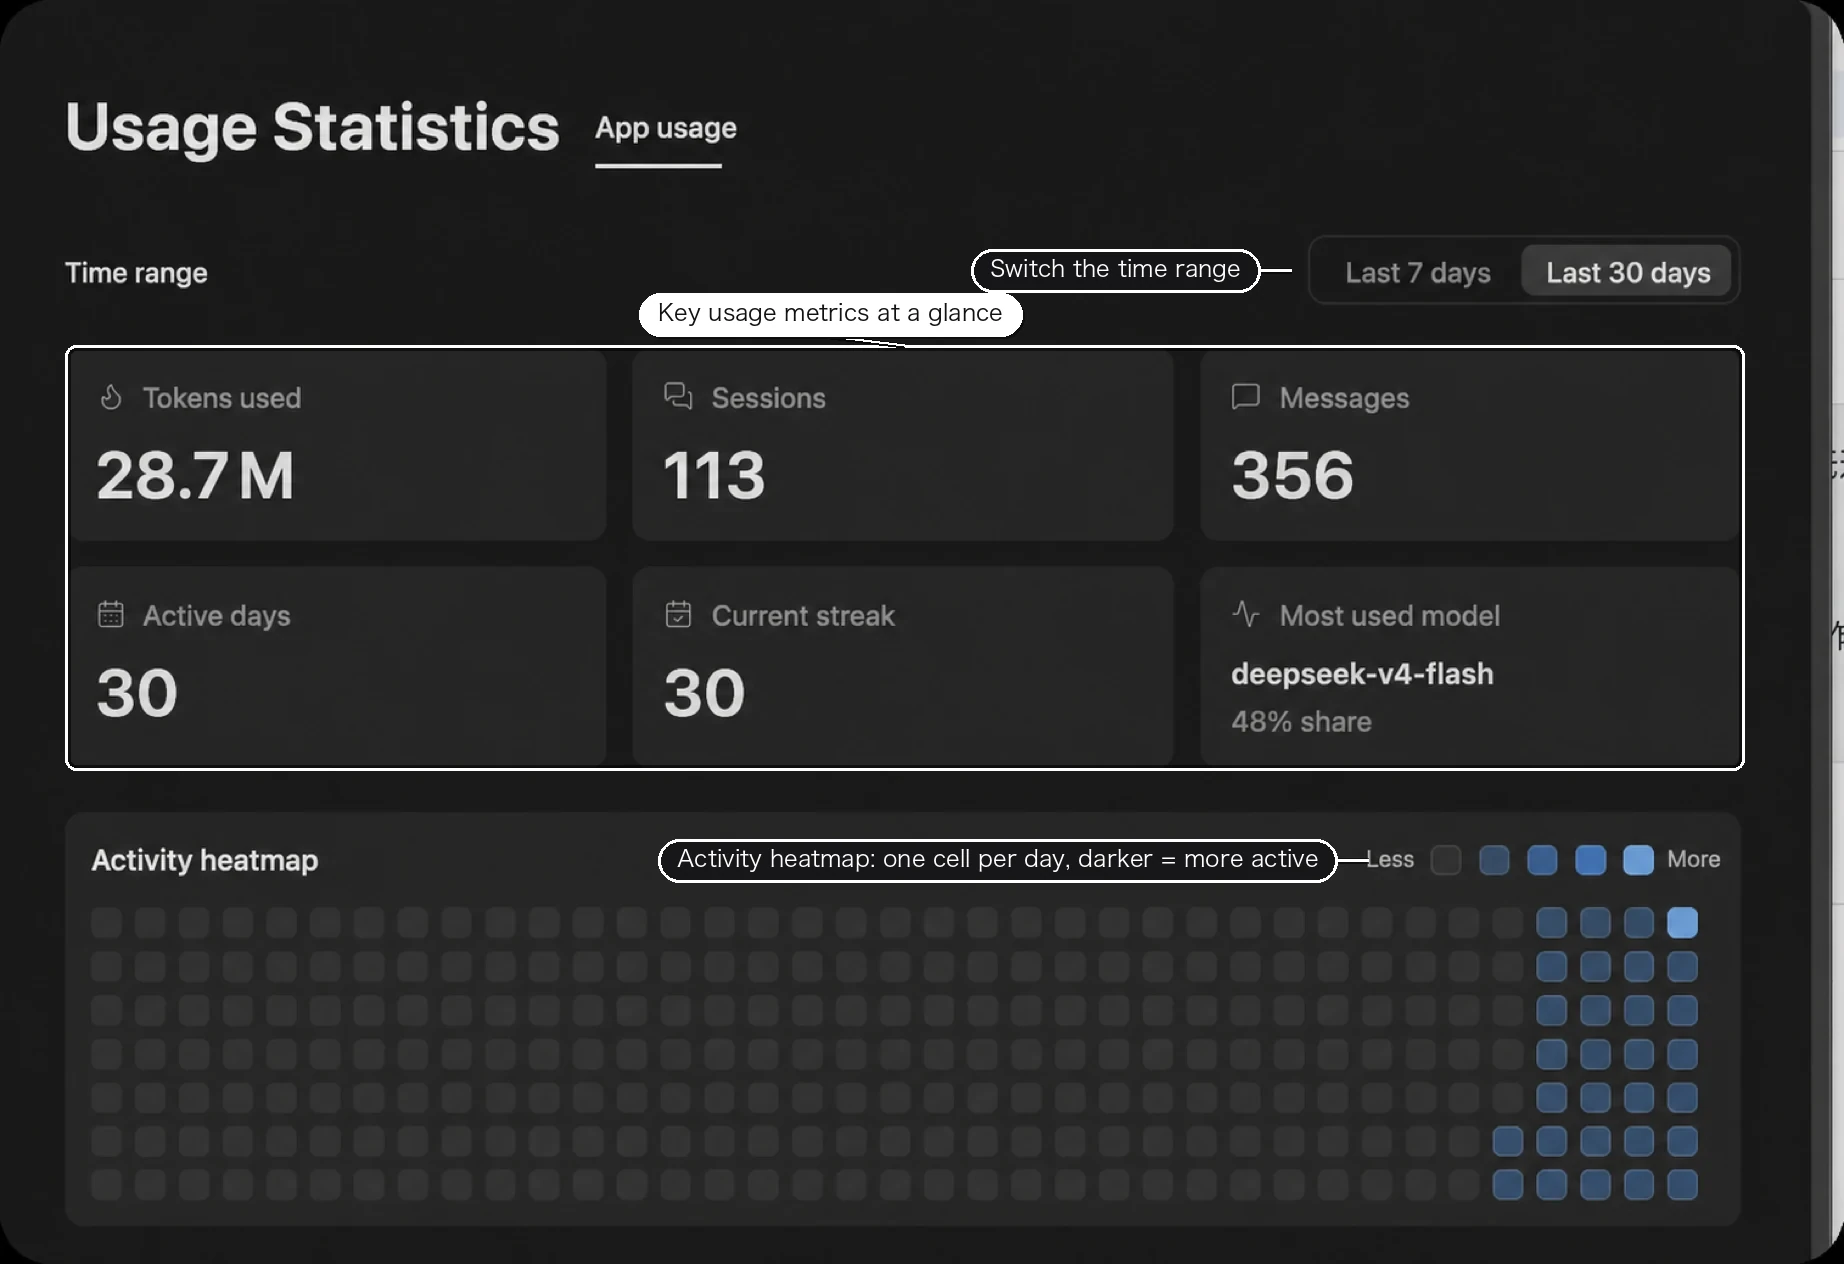1844x1264 pixels.
Task: Click the chat bubbles icon beside Sessions
Action: (678, 396)
